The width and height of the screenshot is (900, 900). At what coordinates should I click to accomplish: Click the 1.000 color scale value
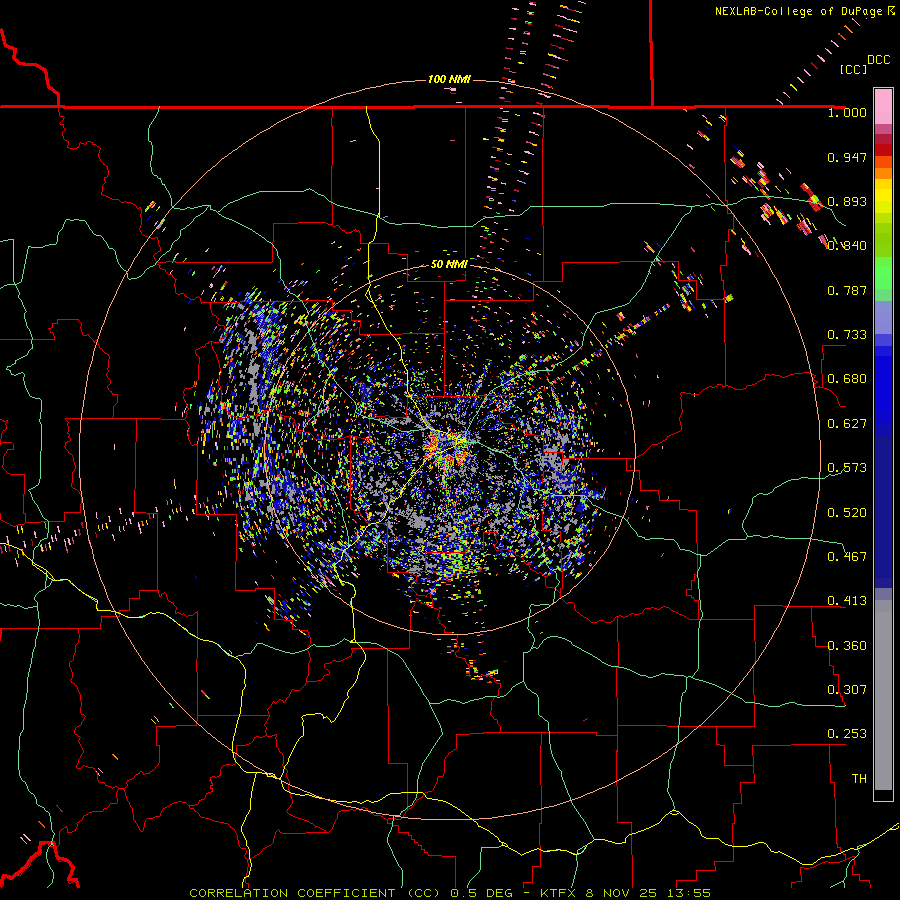tap(847, 112)
